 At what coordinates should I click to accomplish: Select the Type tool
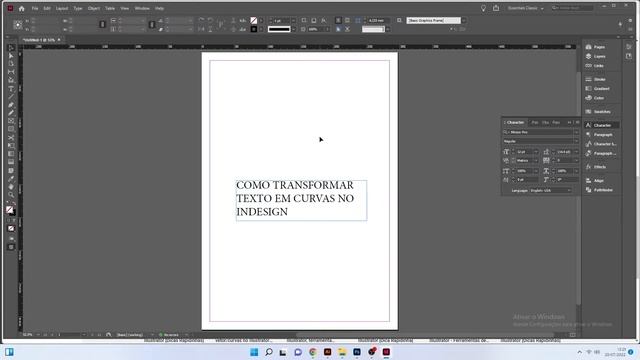point(11,89)
